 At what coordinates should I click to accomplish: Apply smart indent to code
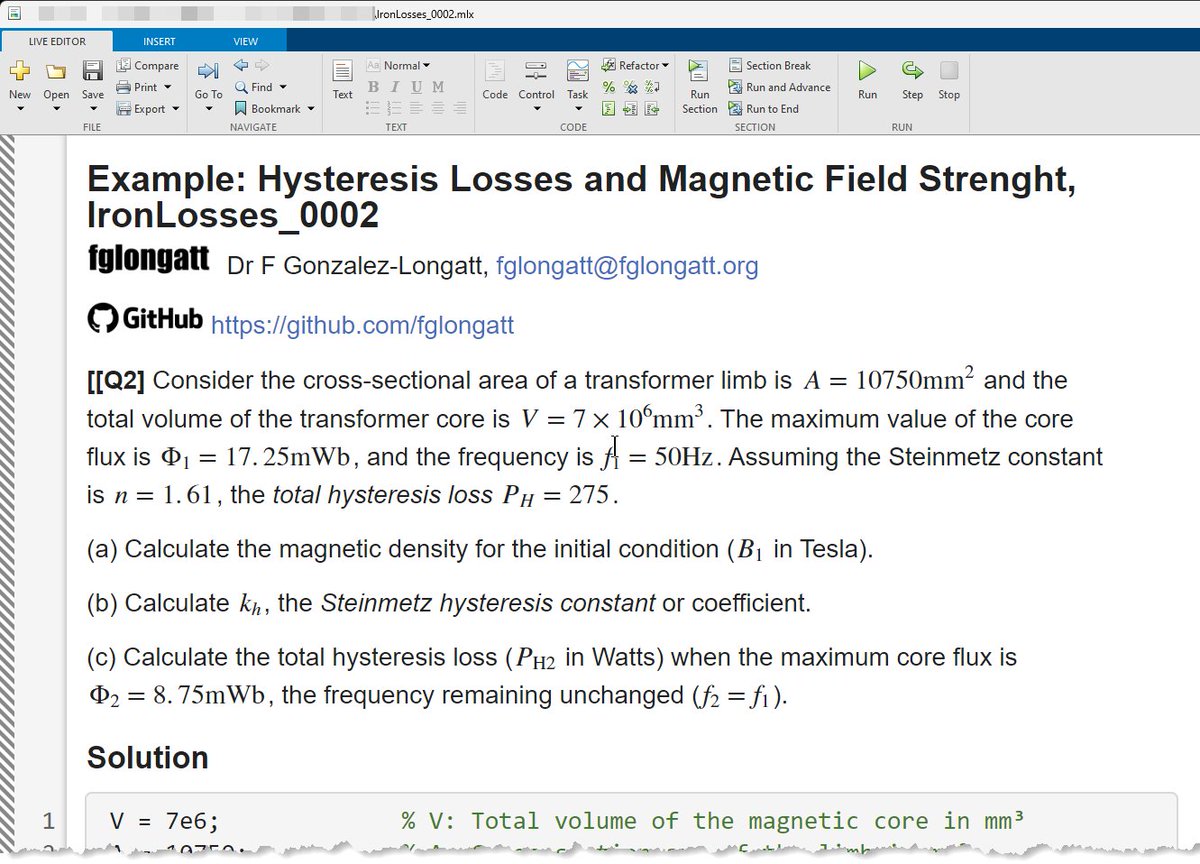(x=608, y=109)
